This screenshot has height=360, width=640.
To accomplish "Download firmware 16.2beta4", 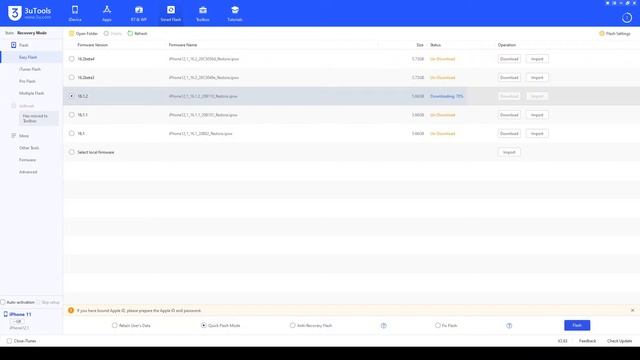I will 509,59.
